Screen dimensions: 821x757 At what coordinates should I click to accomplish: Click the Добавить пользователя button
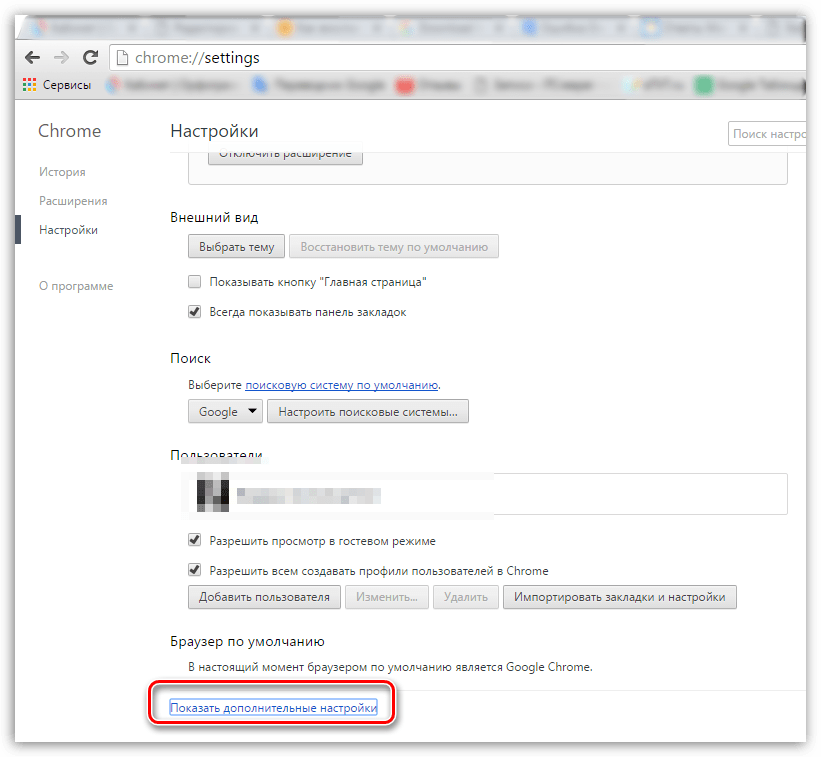point(264,597)
